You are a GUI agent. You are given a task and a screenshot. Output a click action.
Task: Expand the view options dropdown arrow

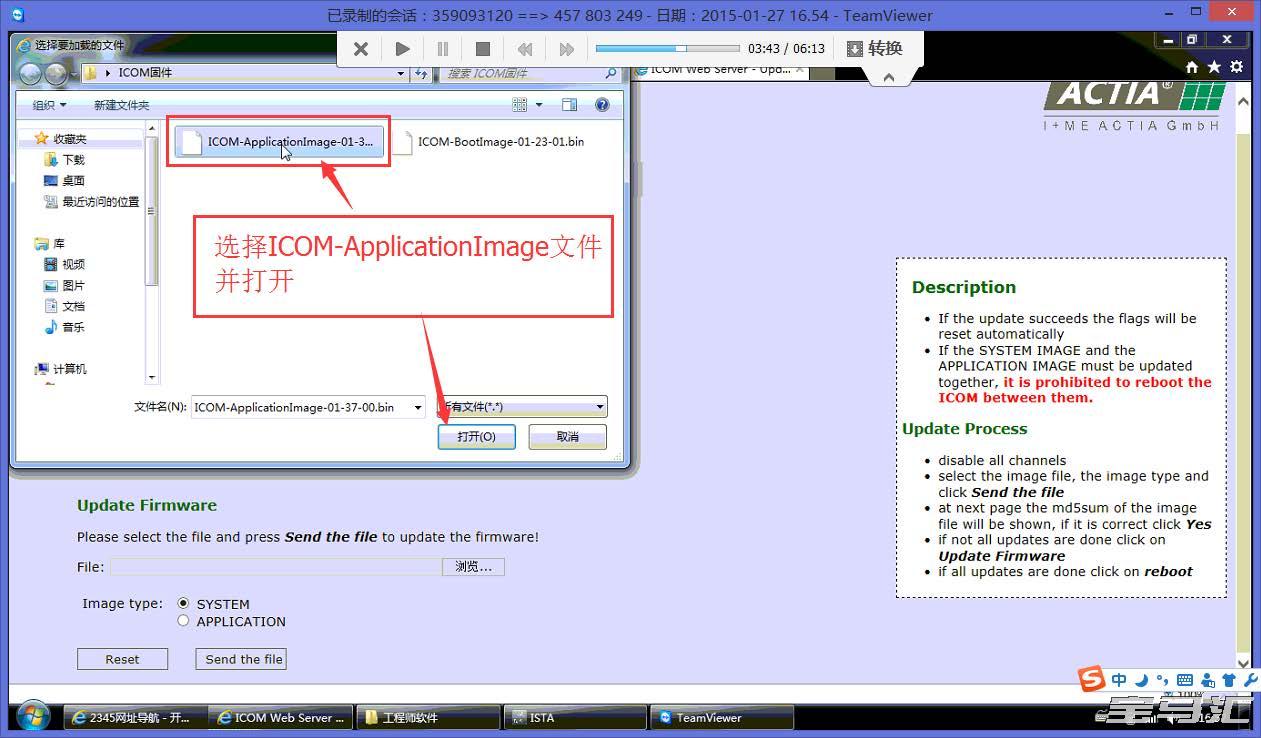[539, 105]
